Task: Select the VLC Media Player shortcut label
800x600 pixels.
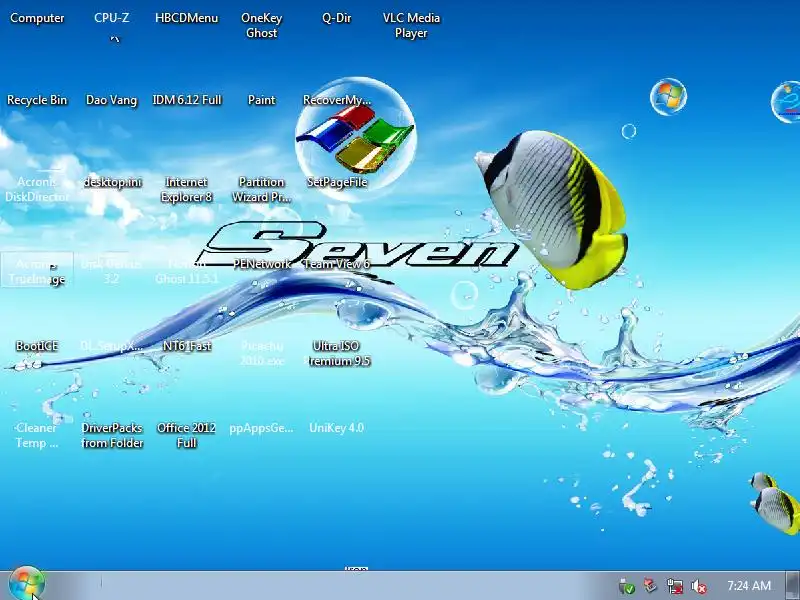Action: (411, 26)
